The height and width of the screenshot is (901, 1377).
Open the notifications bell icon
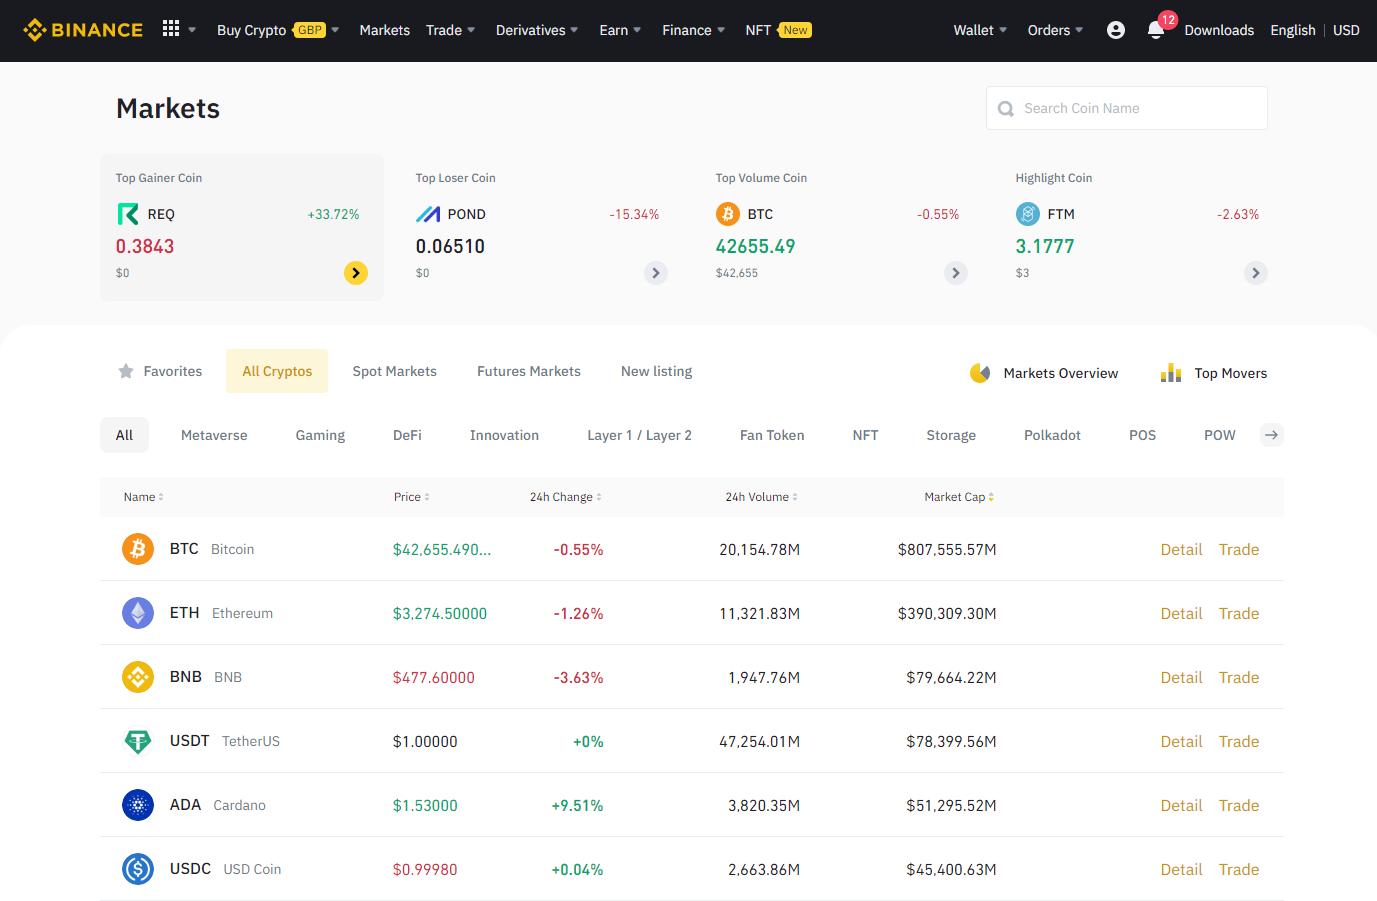(1156, 31)
